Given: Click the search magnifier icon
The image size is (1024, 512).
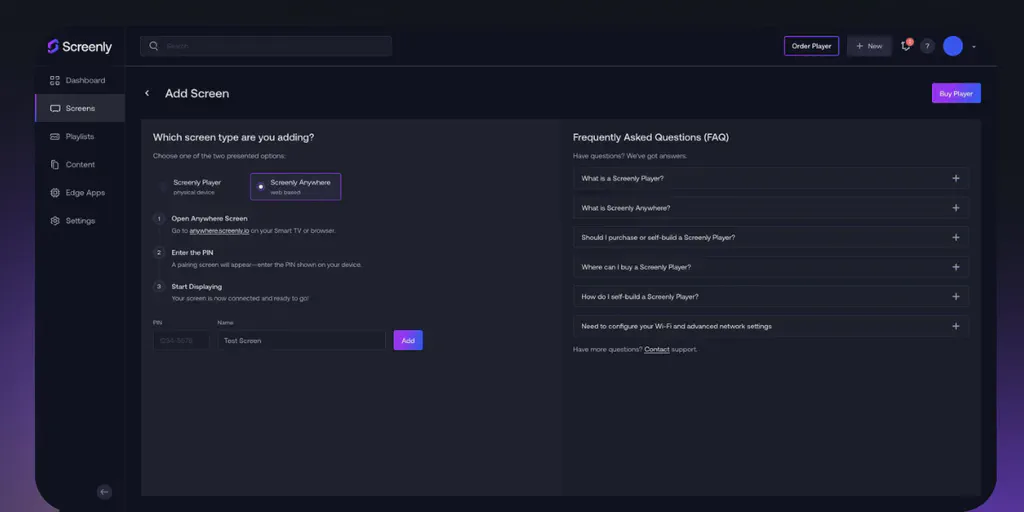Looking at the screenshot, I should 154,46.
